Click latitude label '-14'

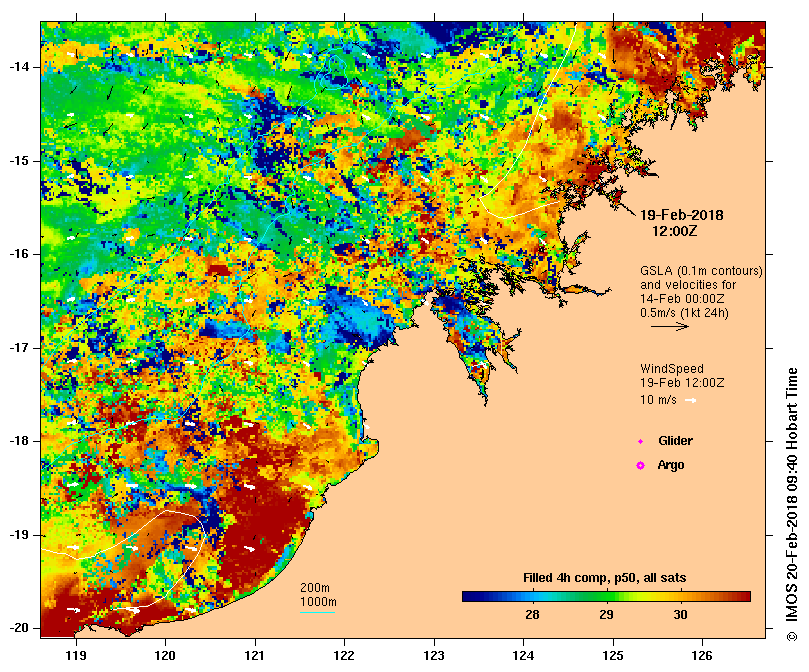19,67
